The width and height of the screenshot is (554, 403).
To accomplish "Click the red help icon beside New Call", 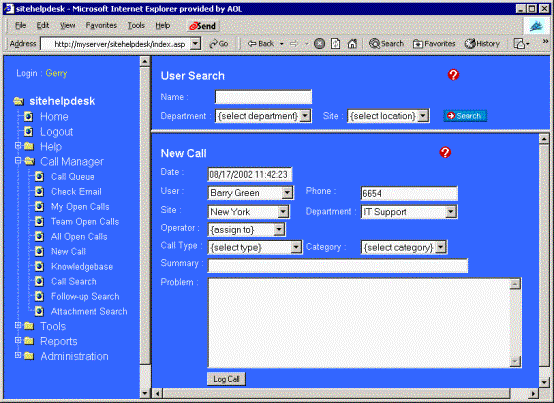I will (445, 152).
